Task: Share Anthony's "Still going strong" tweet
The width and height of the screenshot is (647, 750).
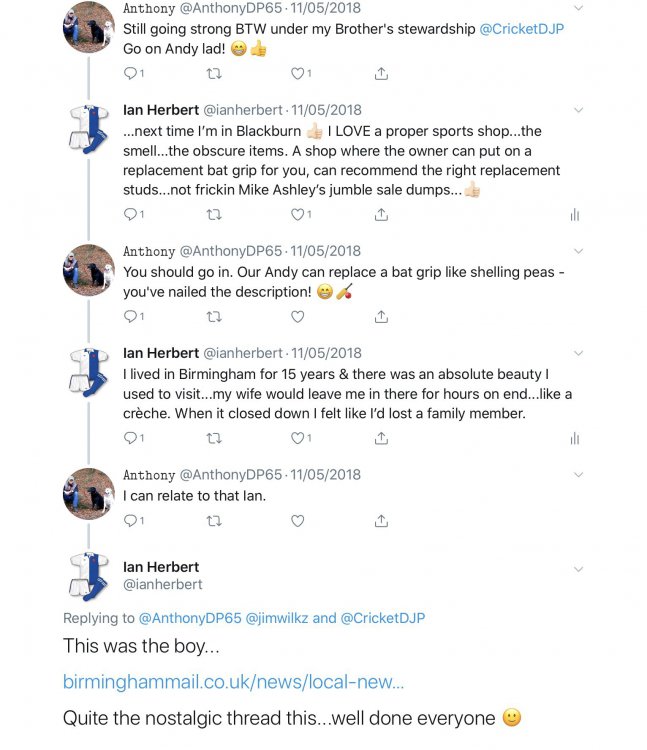Action: coord(381,73)
